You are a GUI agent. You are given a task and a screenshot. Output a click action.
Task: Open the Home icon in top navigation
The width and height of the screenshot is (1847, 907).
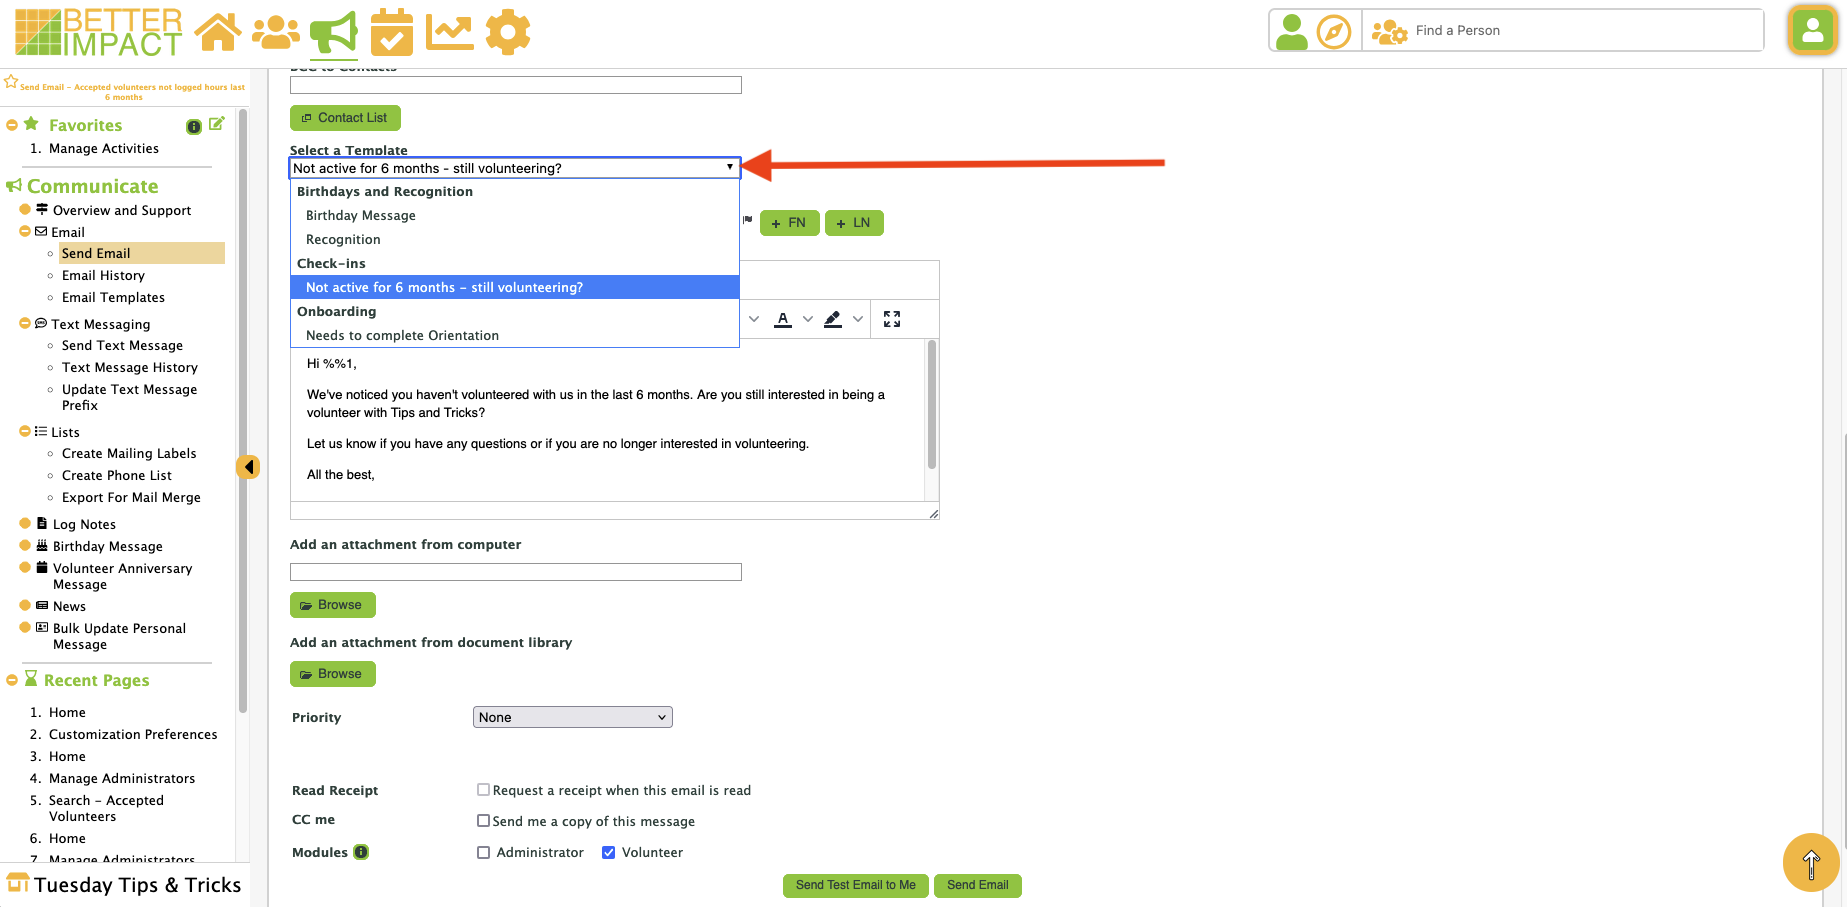pos(217,32)
